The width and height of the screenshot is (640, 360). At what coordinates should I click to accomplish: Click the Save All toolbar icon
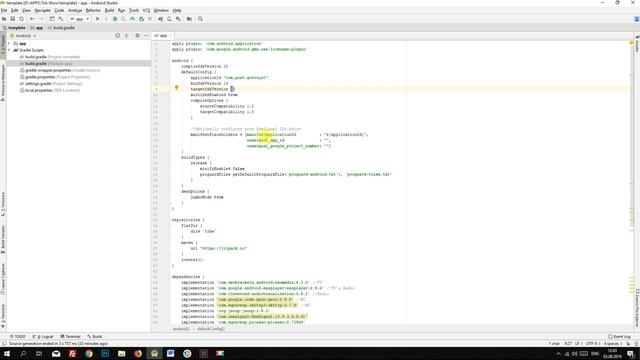(13, 19)
